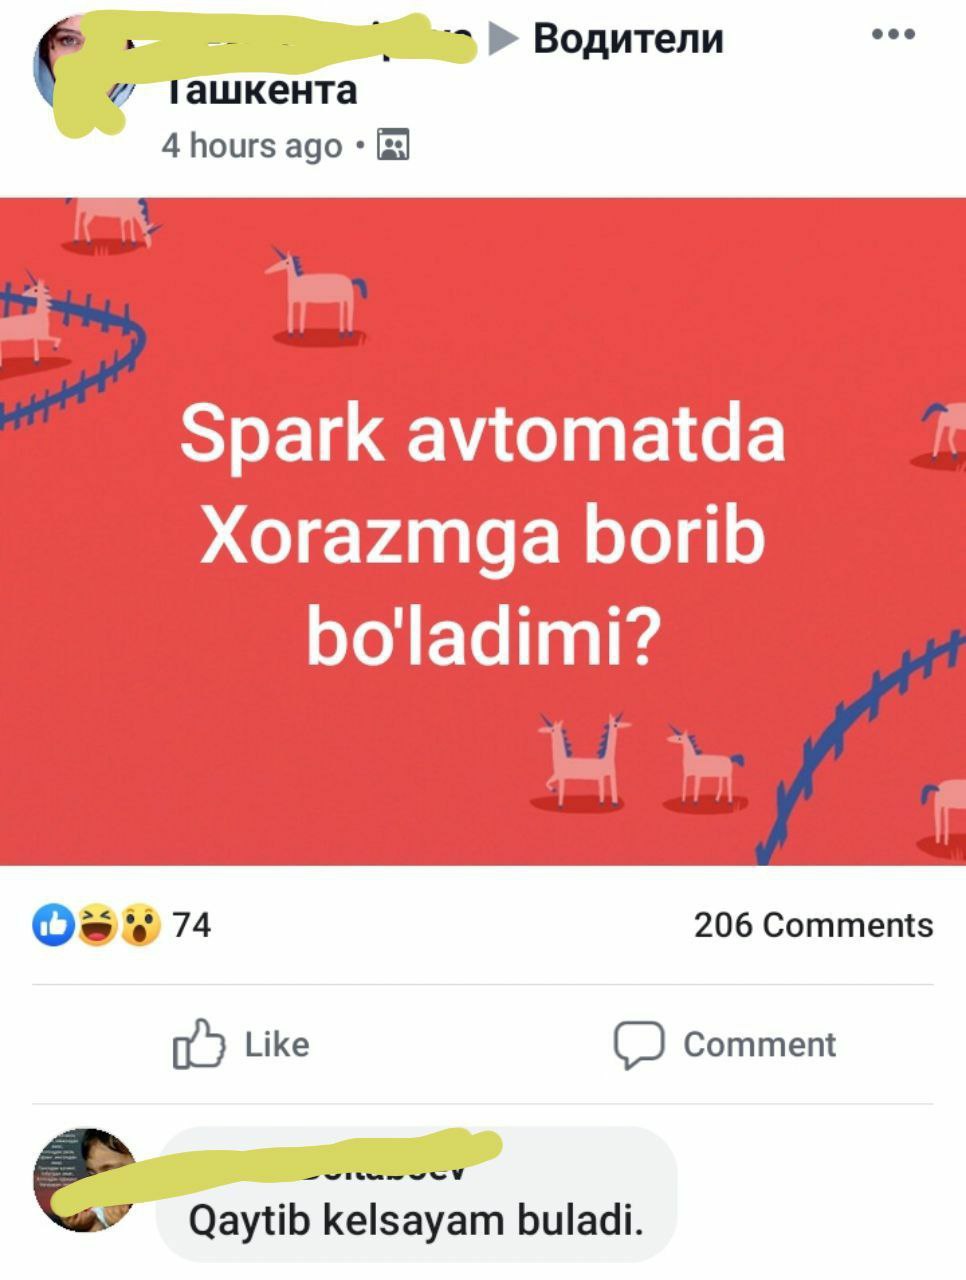966x1280 pixels.
Task: Click the laughing Haha reaction emoji
Action: coord(97,925)
